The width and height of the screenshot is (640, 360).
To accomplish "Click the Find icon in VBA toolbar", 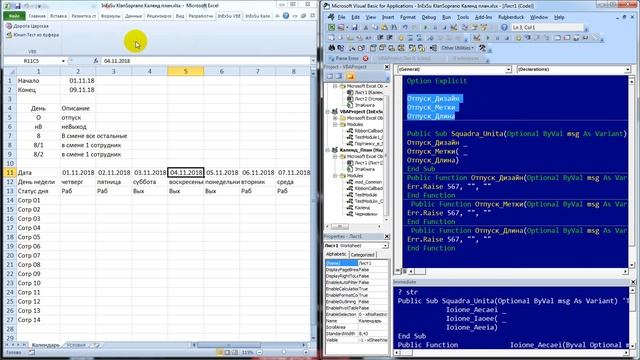I will coord(394,27).
